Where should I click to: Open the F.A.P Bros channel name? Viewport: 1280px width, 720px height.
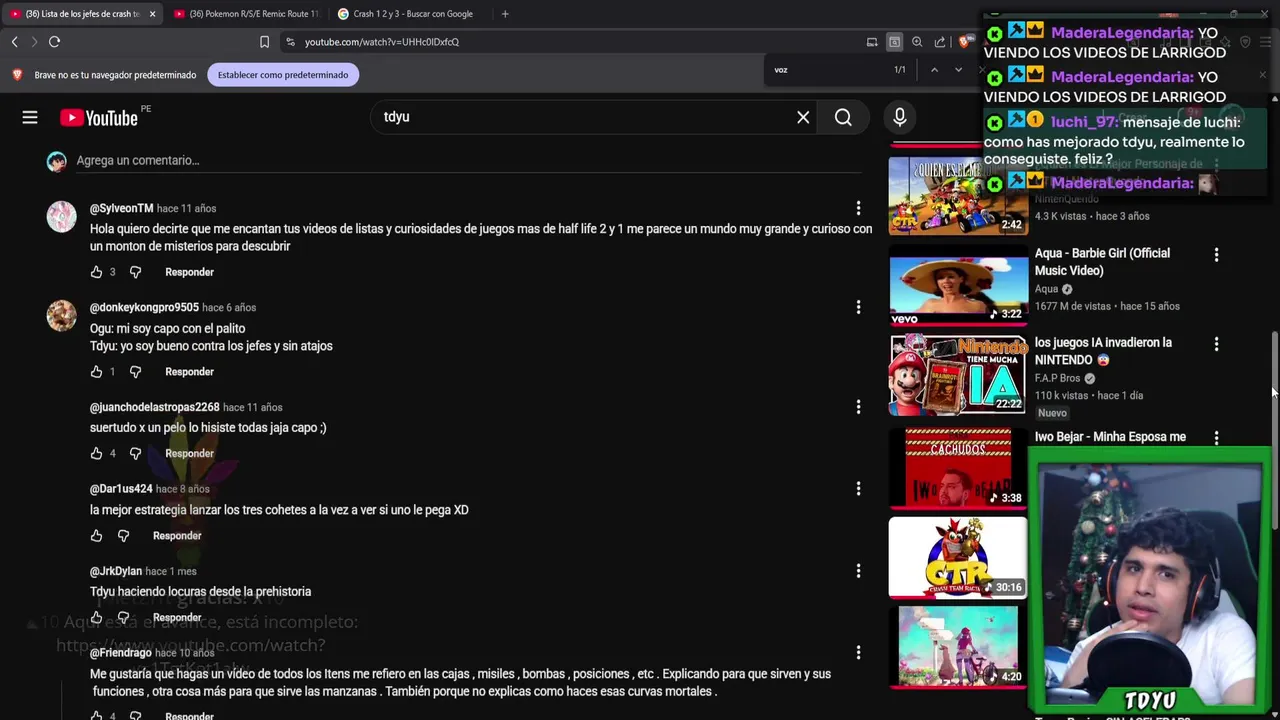pyautogui.click(x=1057, y=378)
